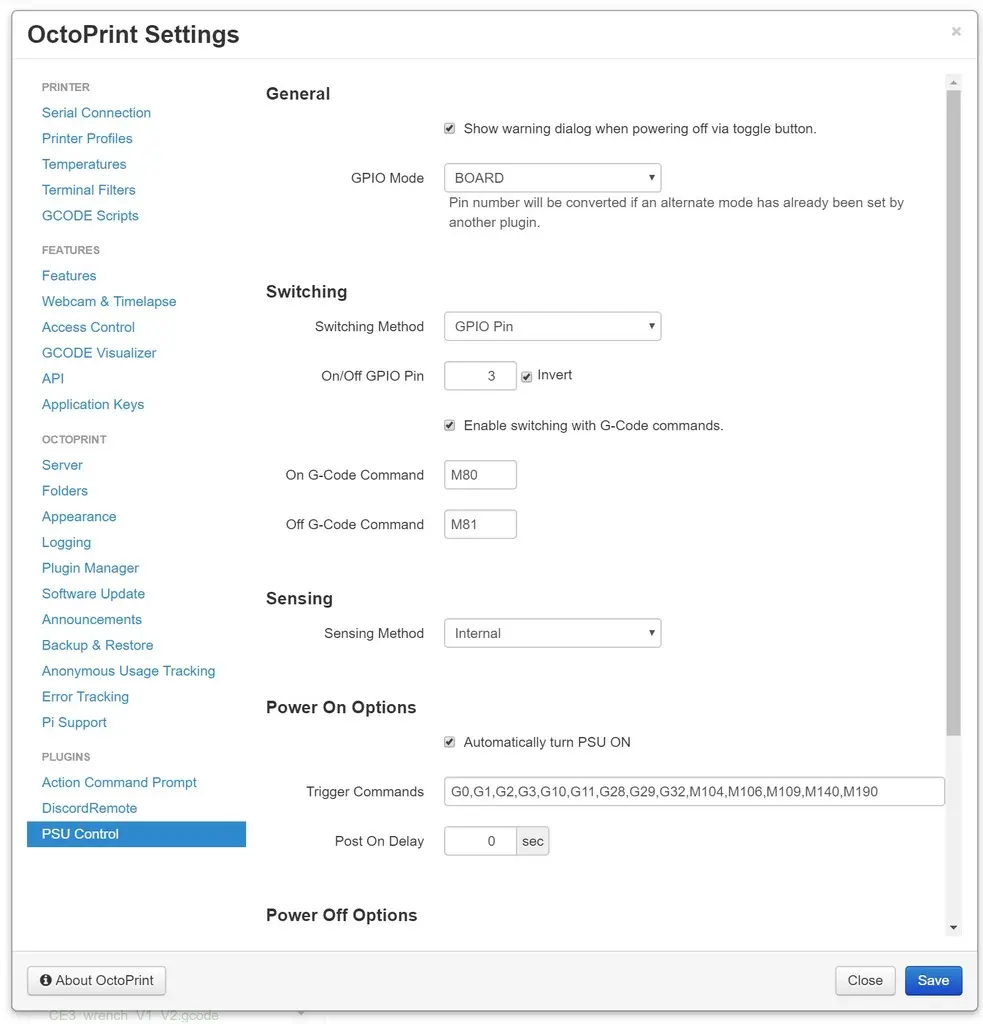Click the Post On Delay field
The image size is (983, 1024).
[480, 841]
